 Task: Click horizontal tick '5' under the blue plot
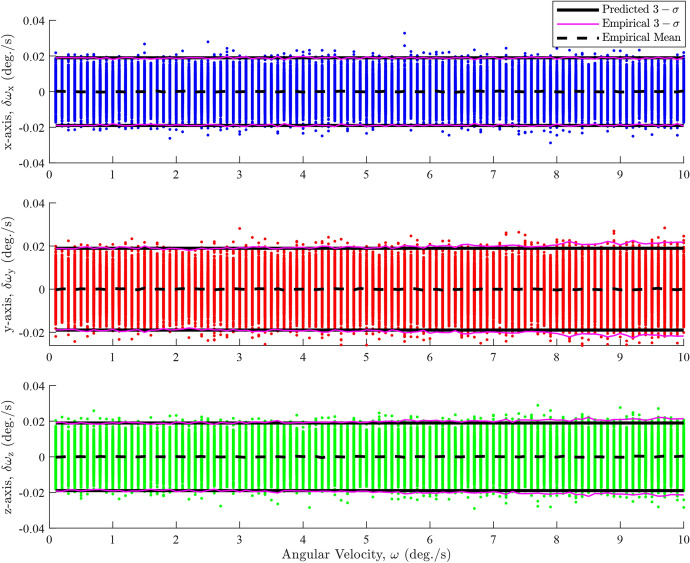[366, 174]
